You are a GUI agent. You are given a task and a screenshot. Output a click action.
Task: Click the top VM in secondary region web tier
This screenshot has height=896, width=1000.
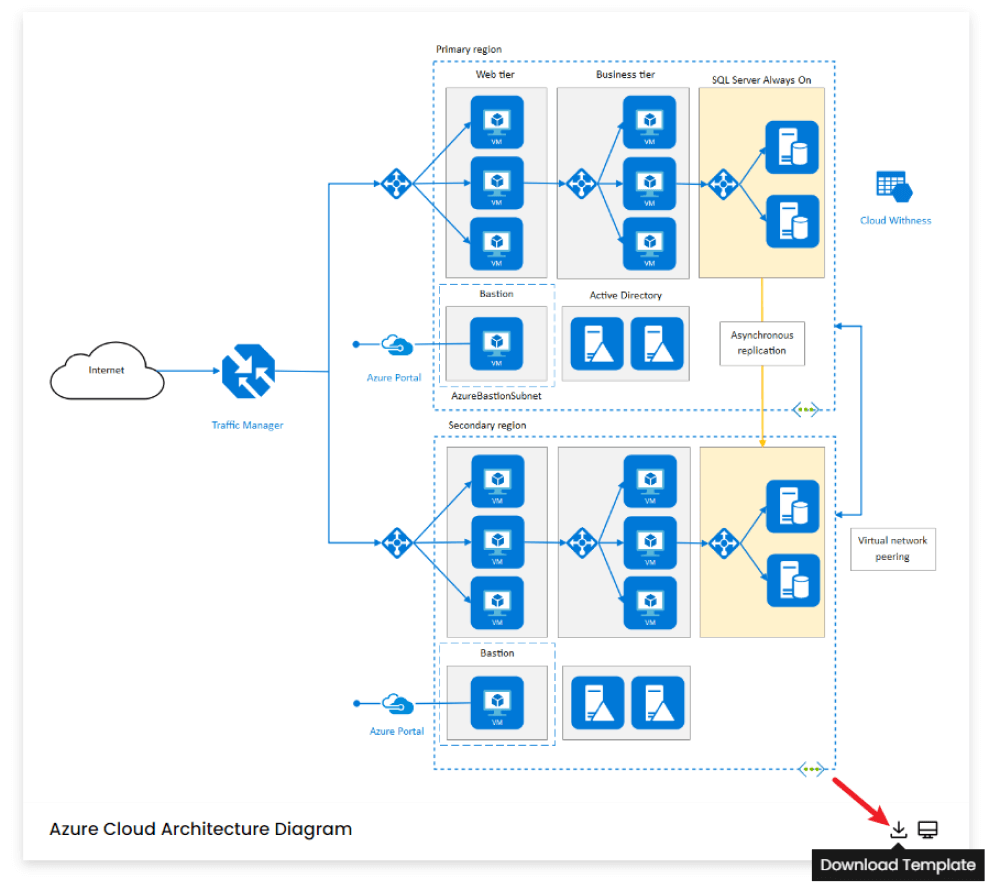pyautogui.click(x=497, y=481)
